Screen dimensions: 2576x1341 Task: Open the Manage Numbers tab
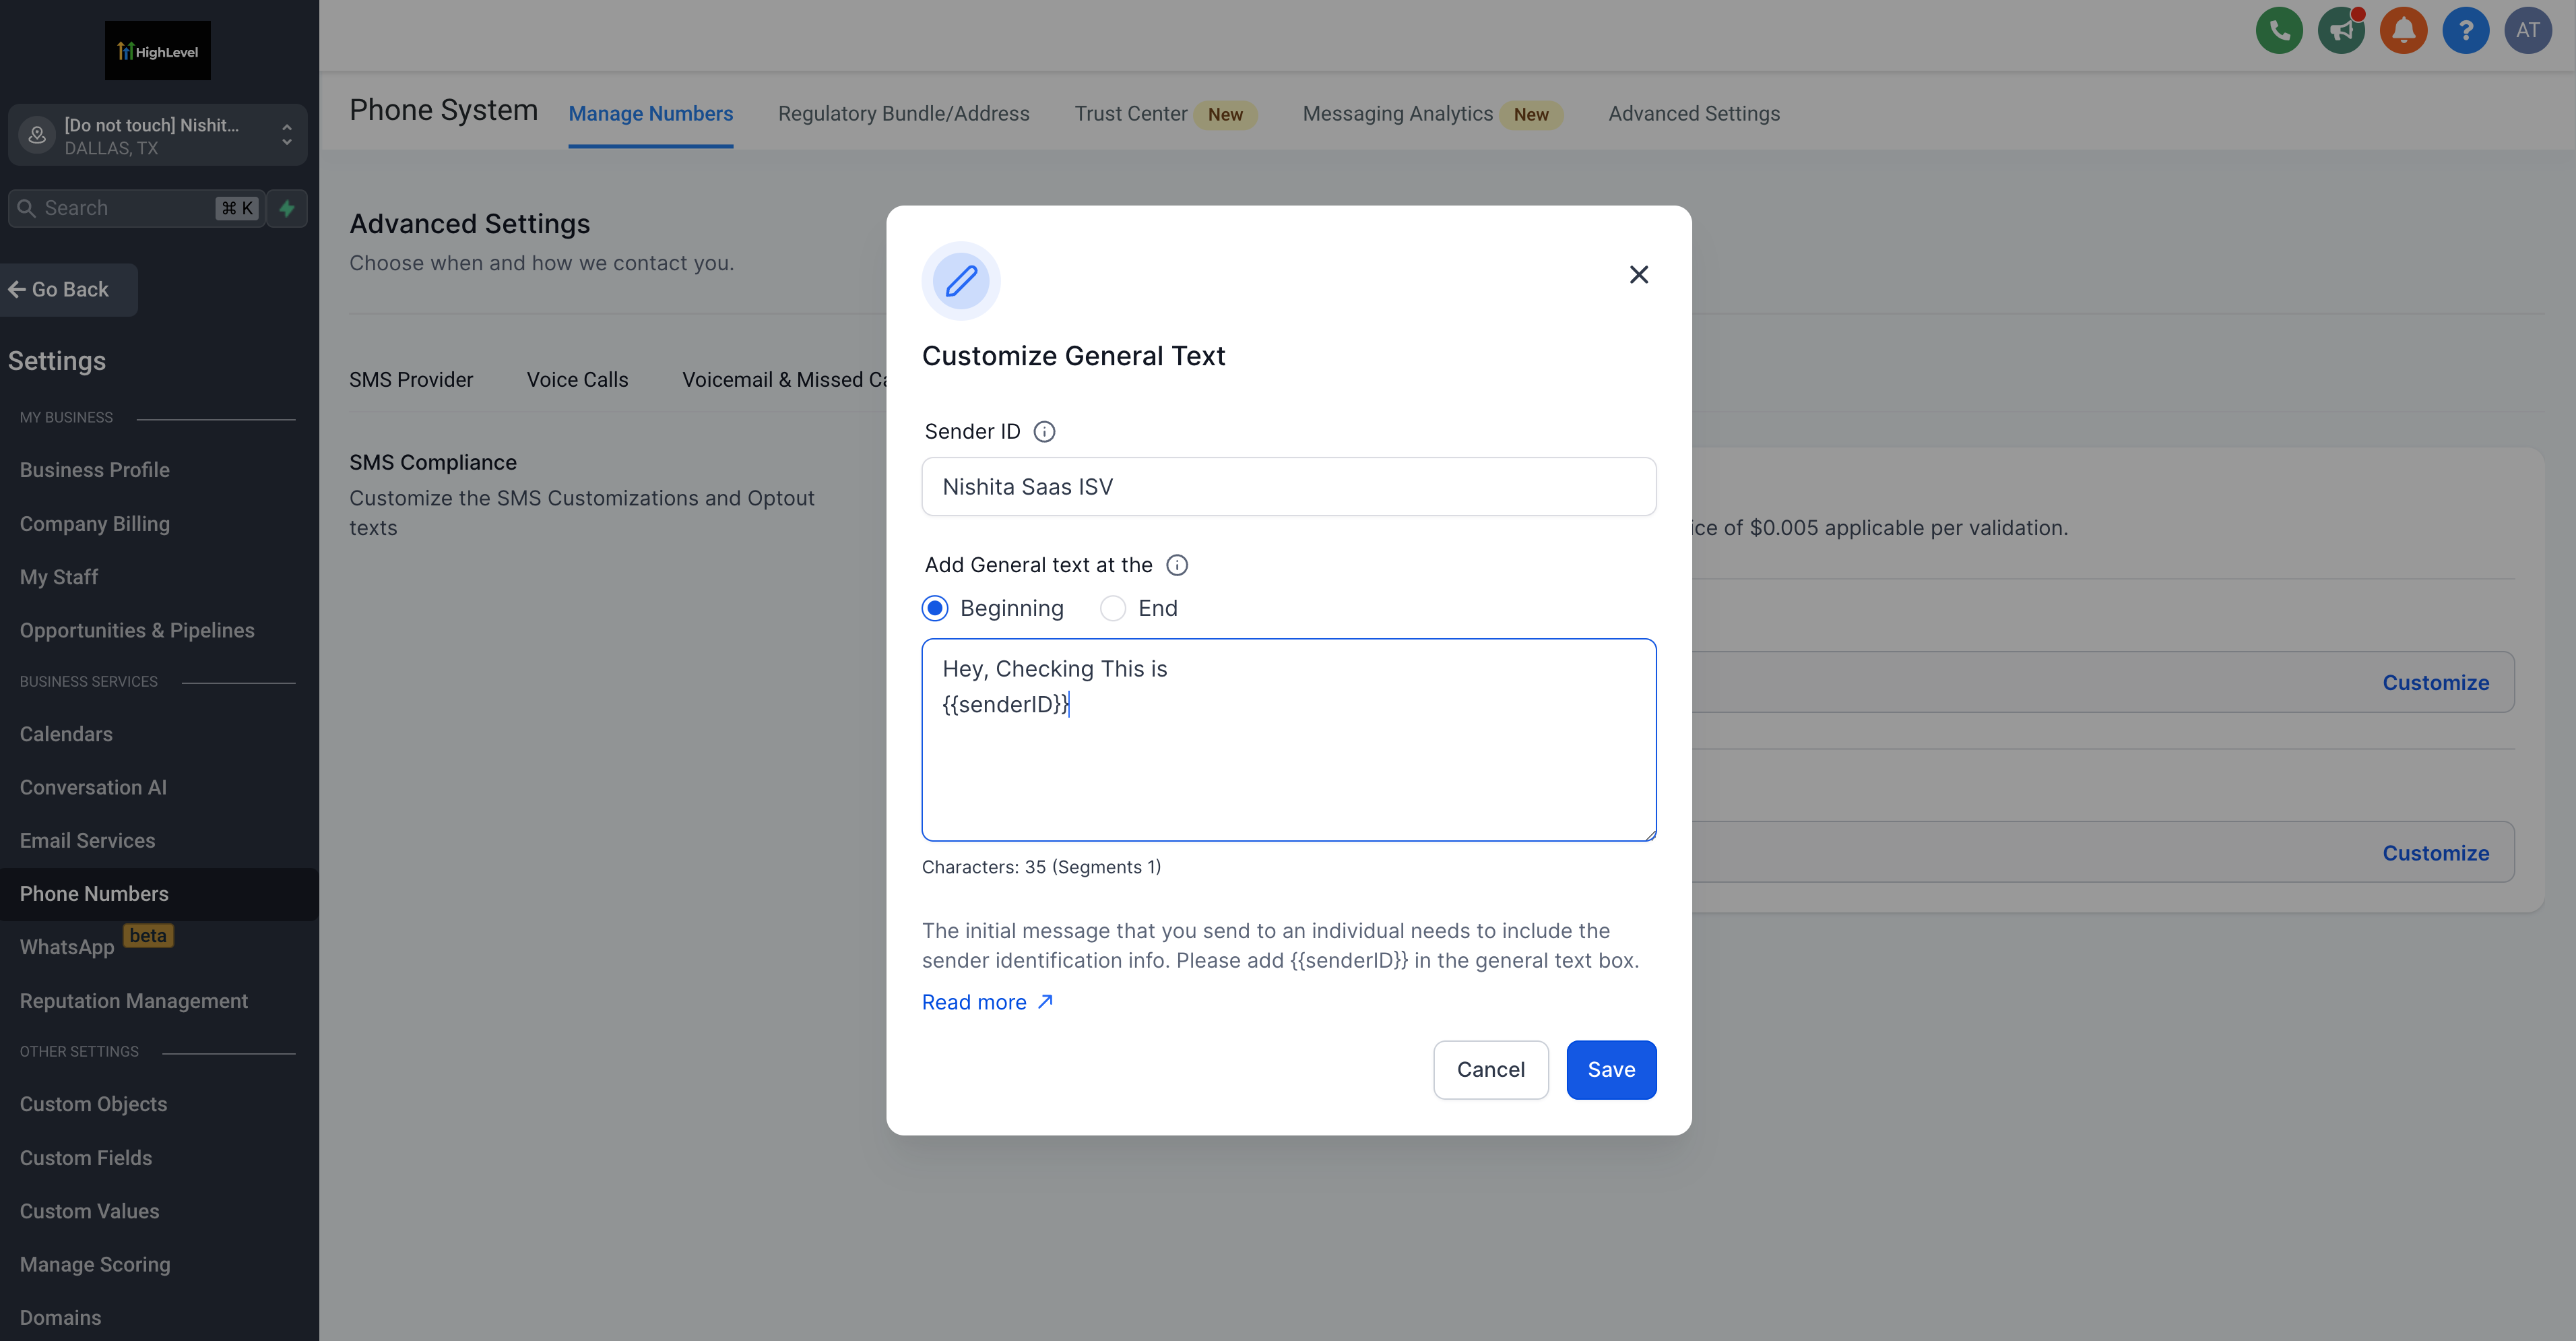tap(651, 113)
